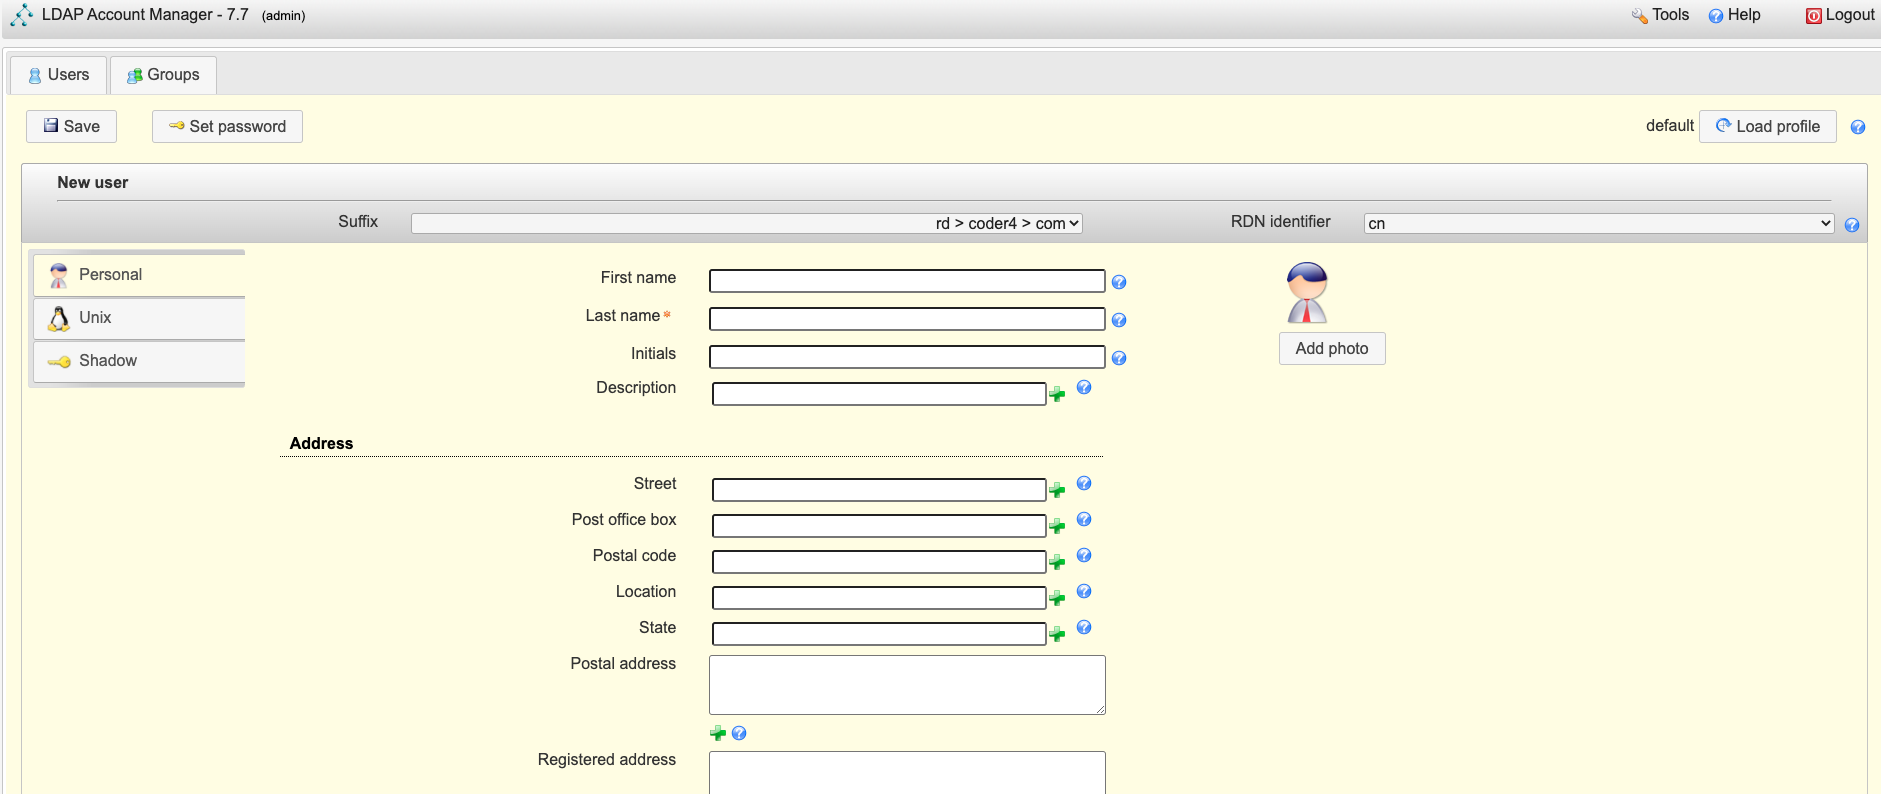Switch to the Groups tab
Viewport: 1881px width, 794px height.
click(x=163, y=75)
